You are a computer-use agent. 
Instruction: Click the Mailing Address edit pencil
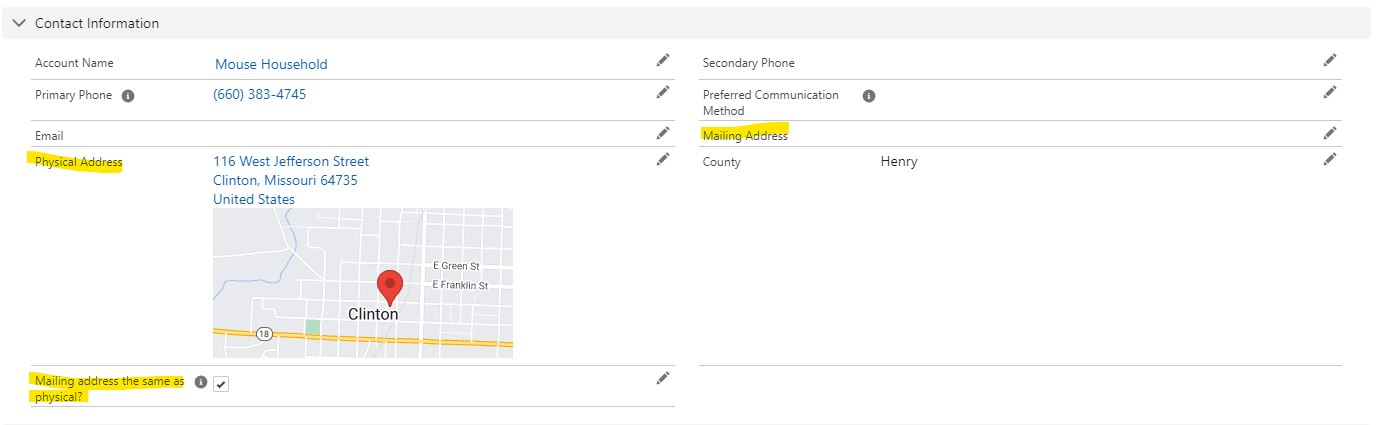1329,133
